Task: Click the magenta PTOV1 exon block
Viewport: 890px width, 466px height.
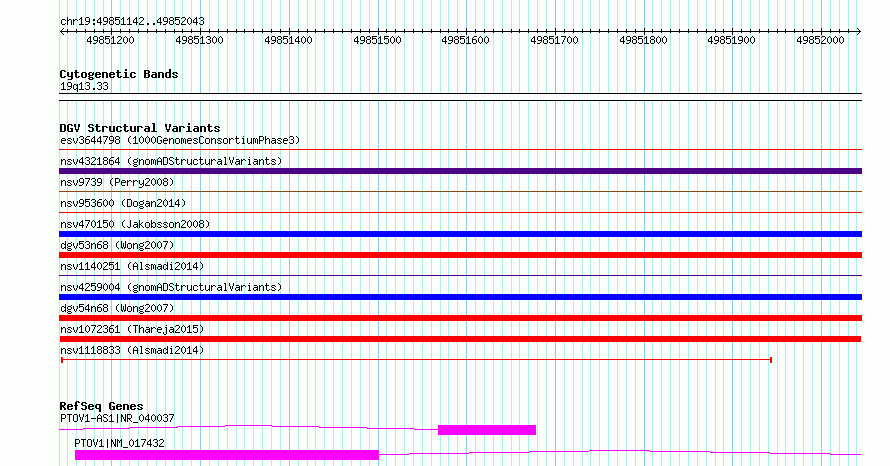Action: coord(226,455)
